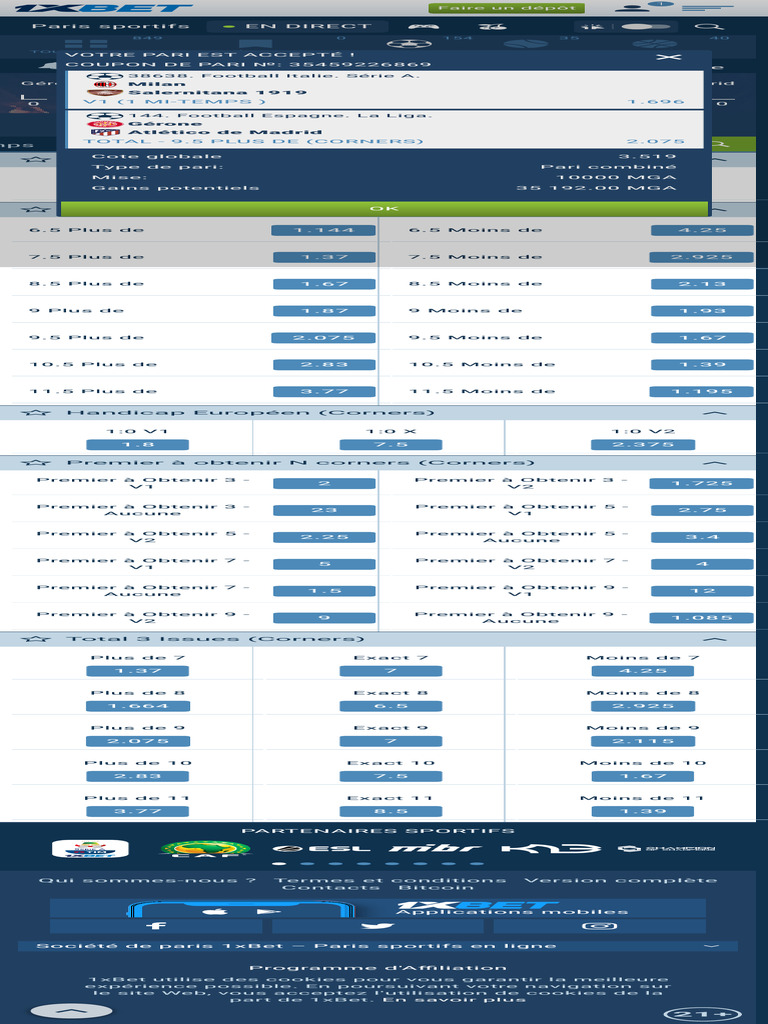Open the Apple iOS app download icon
This screenshot has height=1024, width=768.
216,911
